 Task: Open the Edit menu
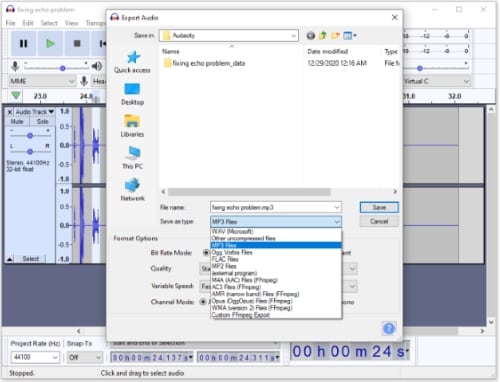point(28,23)
